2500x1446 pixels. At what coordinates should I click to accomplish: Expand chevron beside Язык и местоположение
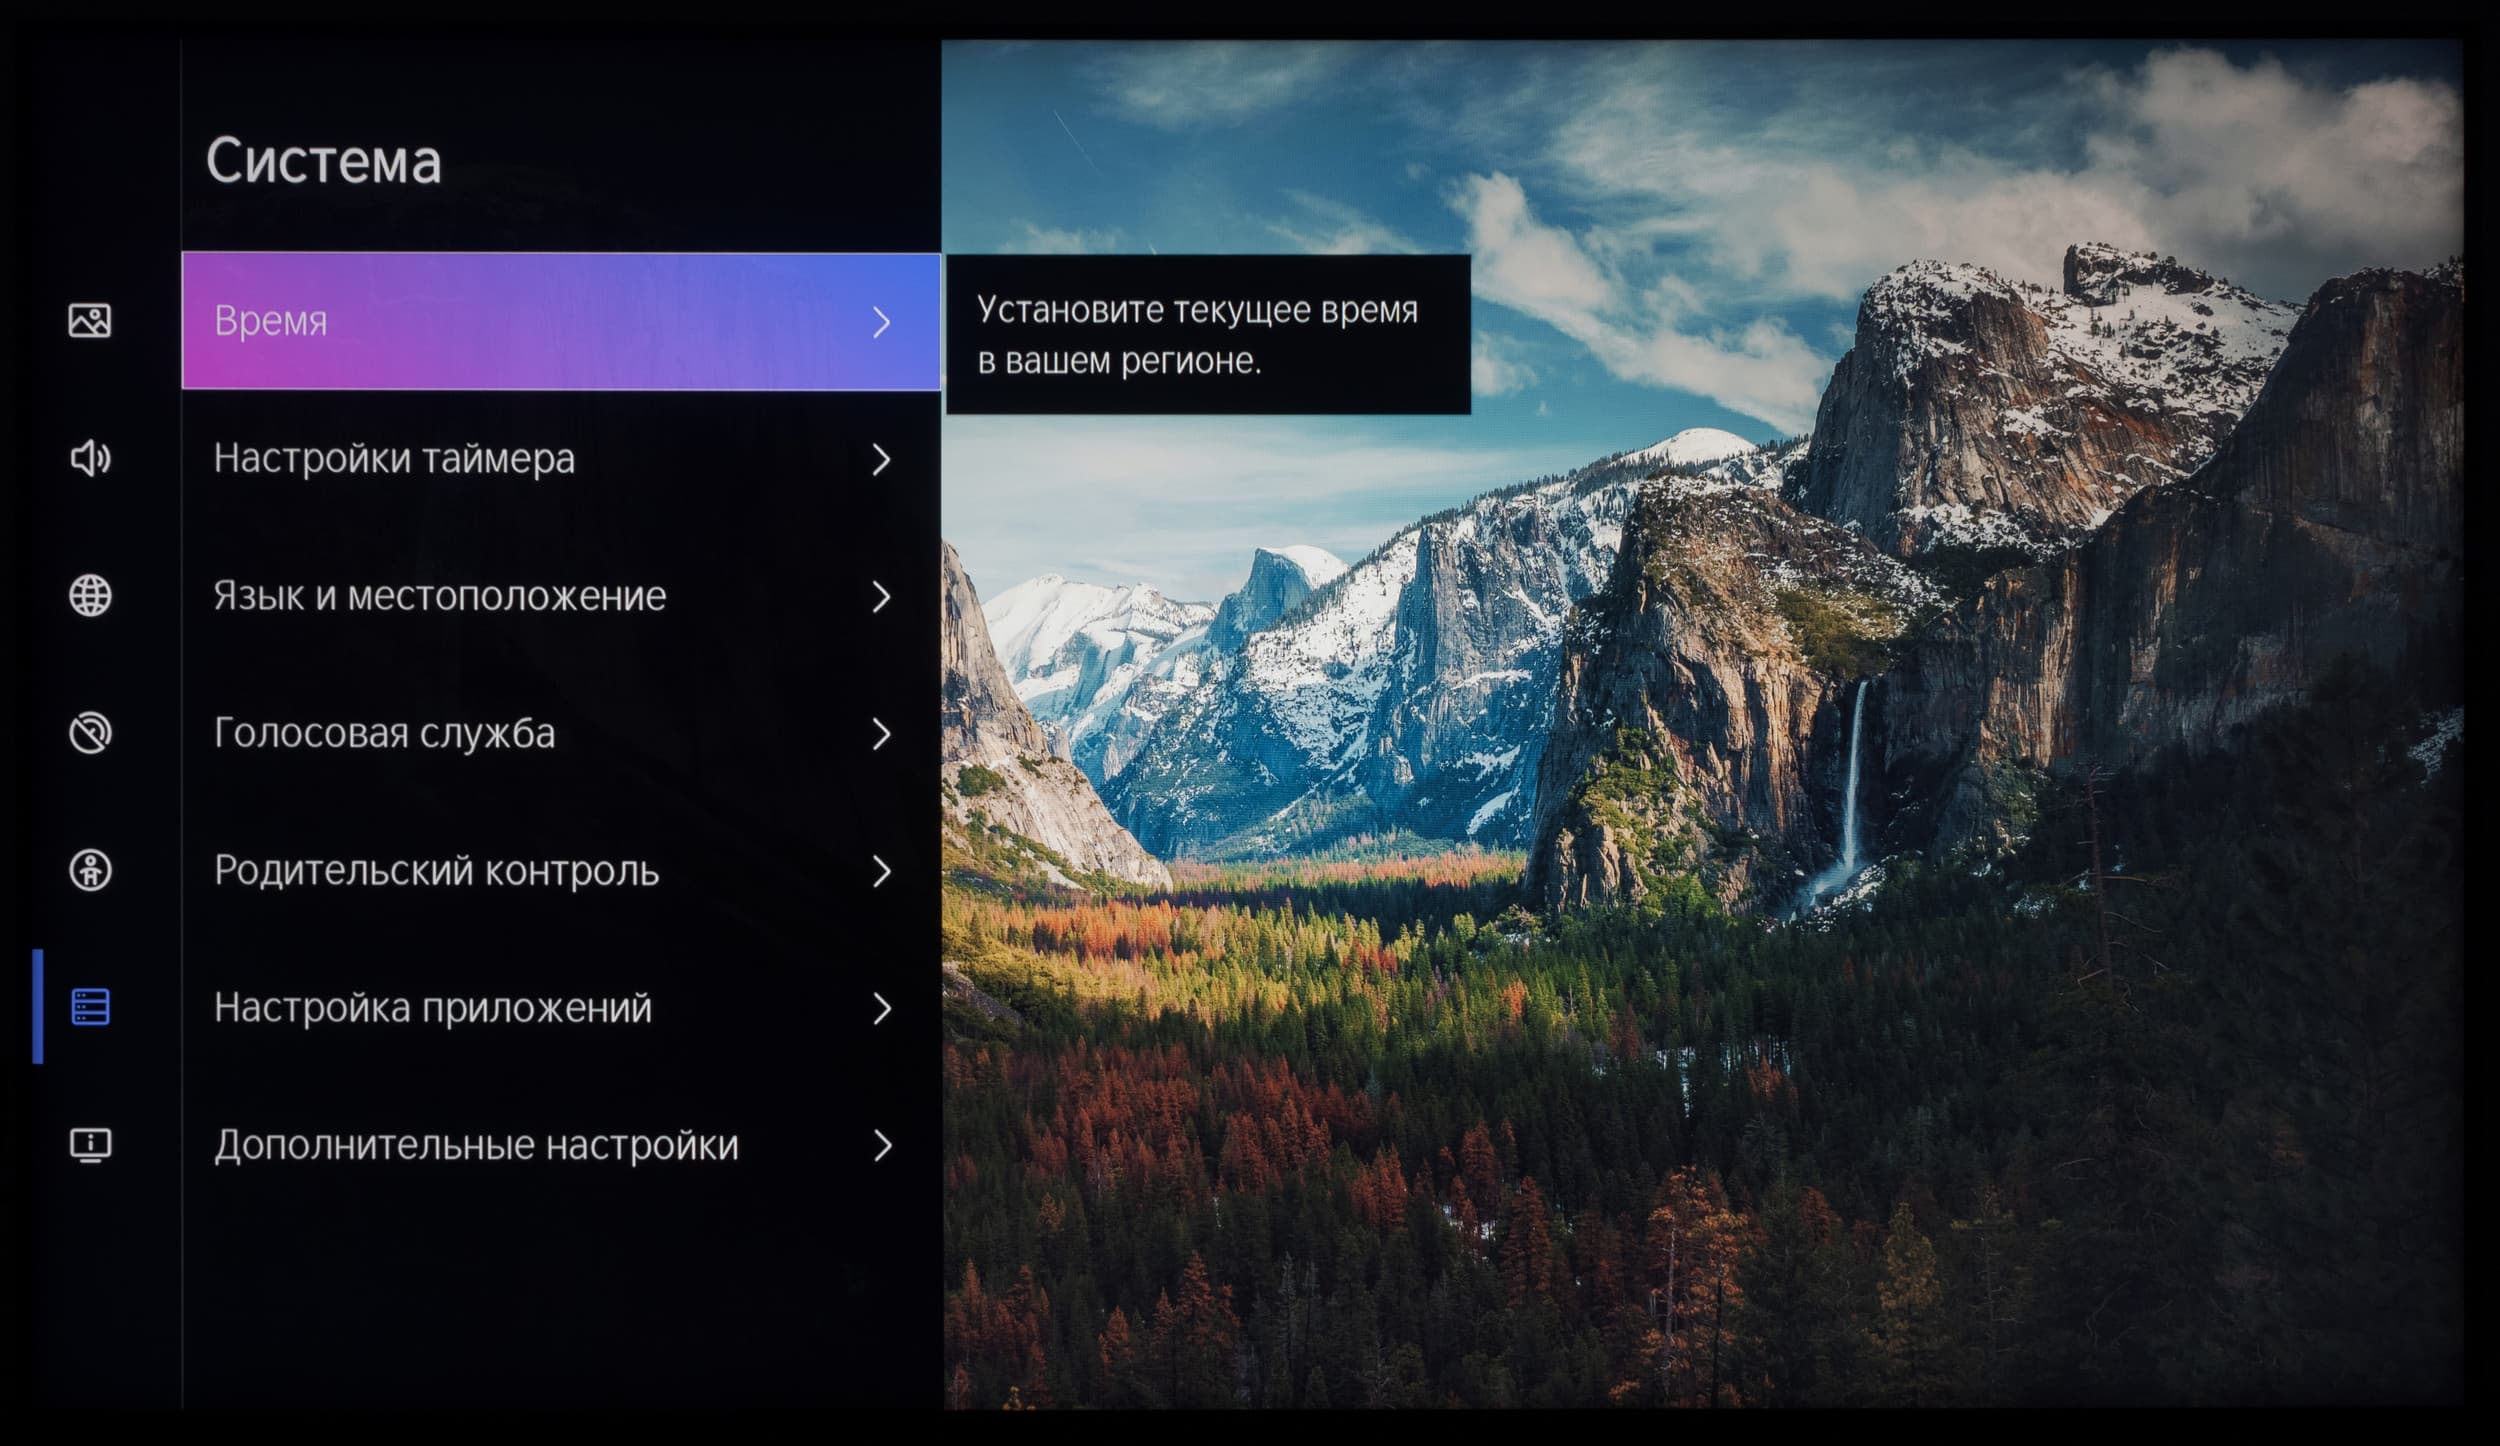pos(881,596)
